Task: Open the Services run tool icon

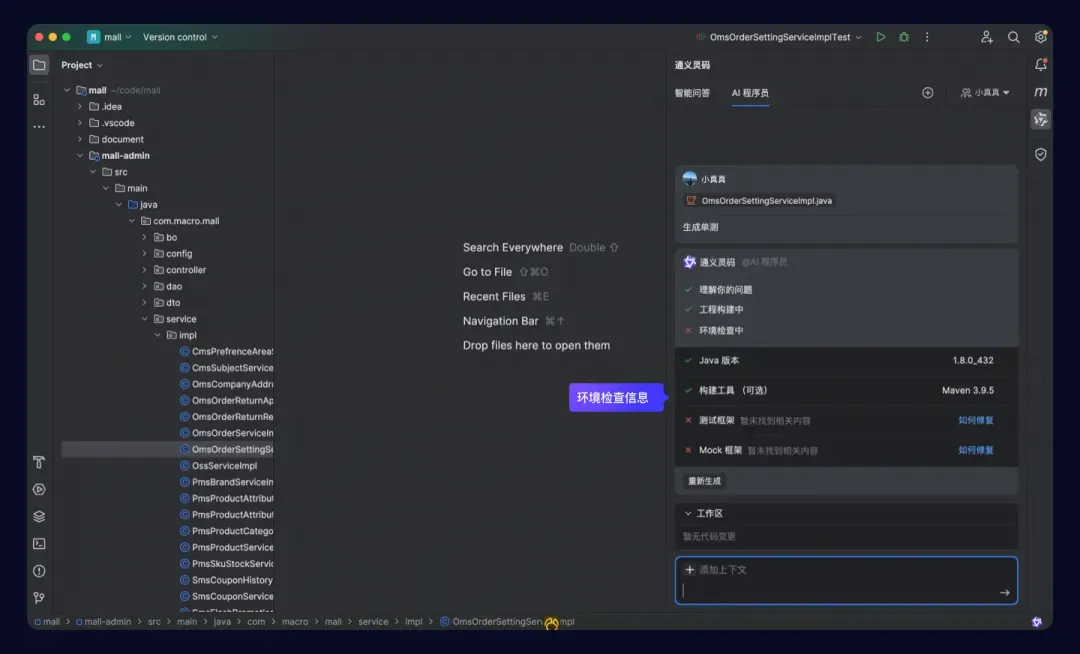Action: (39, 489)
